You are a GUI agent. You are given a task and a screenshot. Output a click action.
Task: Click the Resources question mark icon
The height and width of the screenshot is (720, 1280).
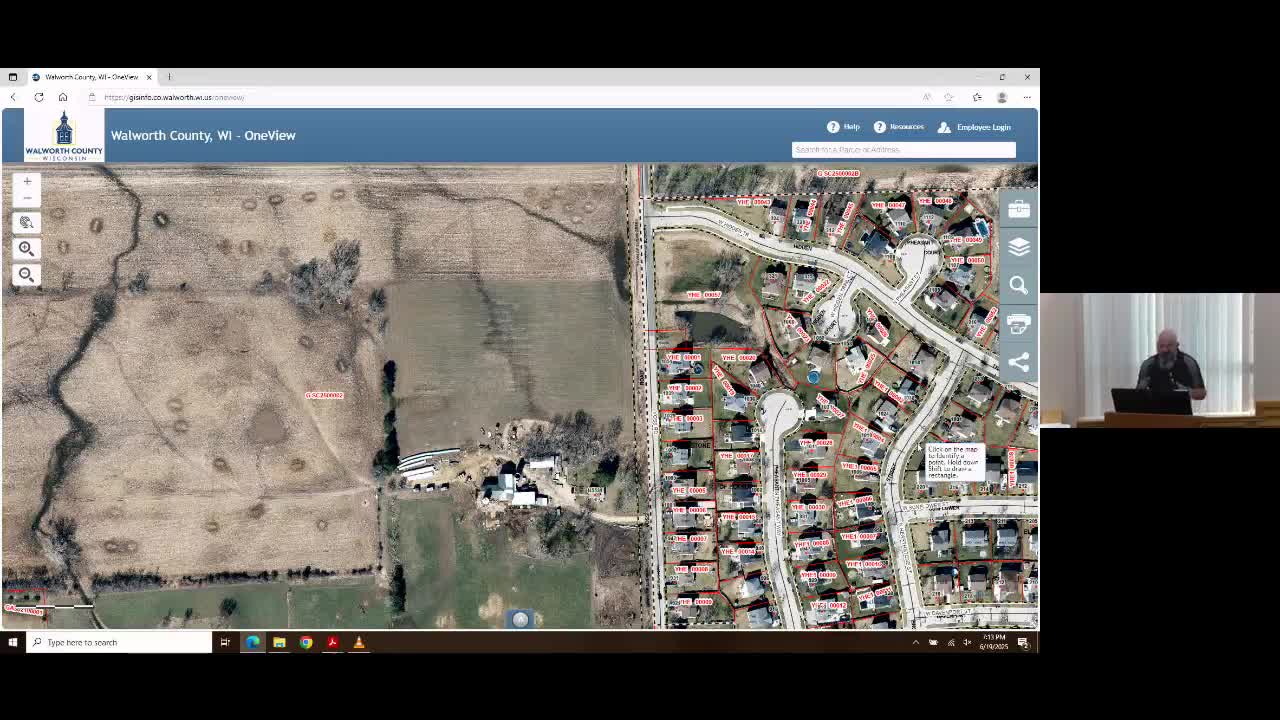point(880,127)
